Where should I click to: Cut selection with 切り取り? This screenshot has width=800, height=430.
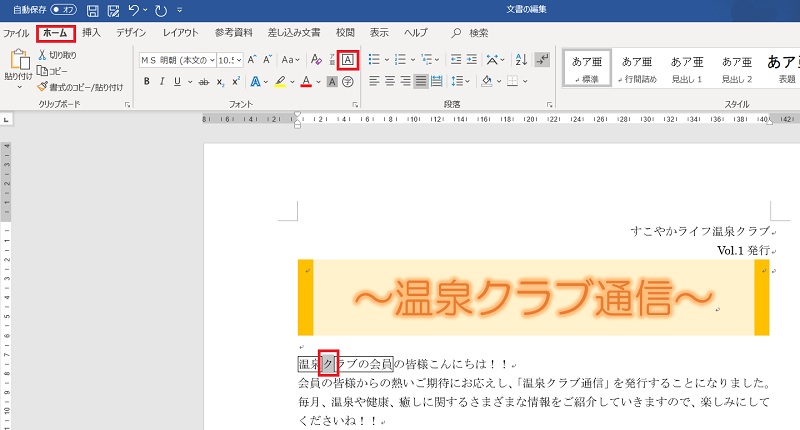coord(58,55)
